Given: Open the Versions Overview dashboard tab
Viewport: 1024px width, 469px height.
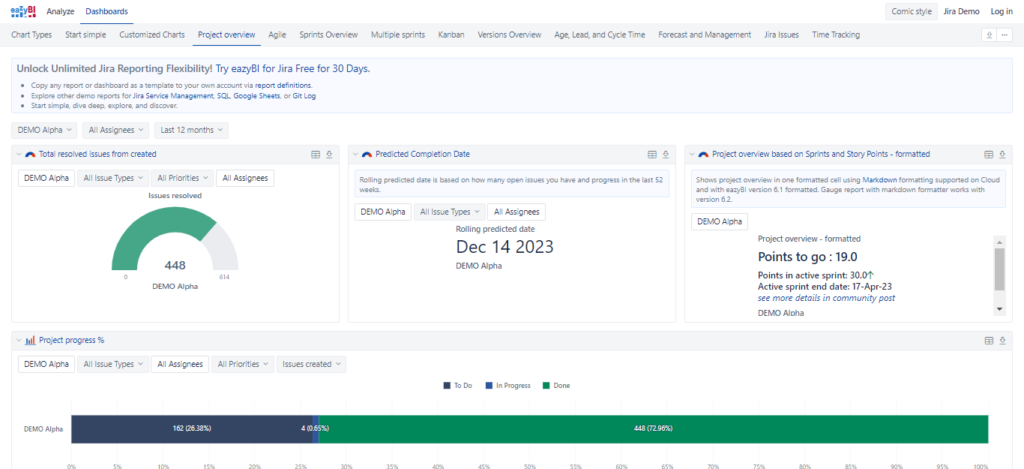Looking at the screenshot, I should point(509,35).
